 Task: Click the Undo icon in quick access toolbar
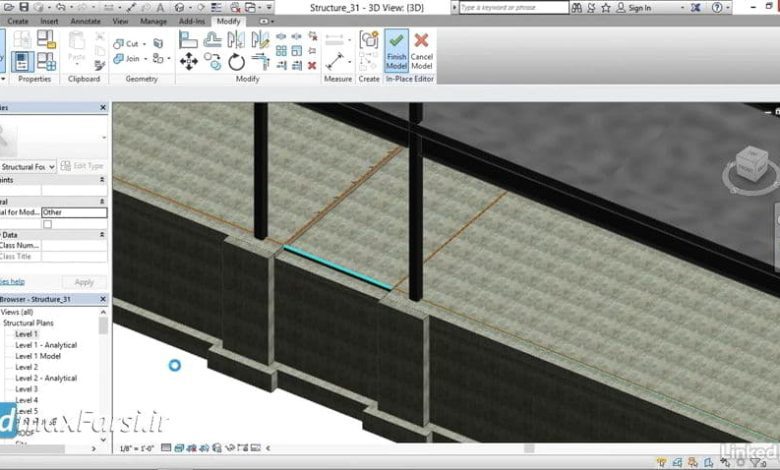(60, 7)
